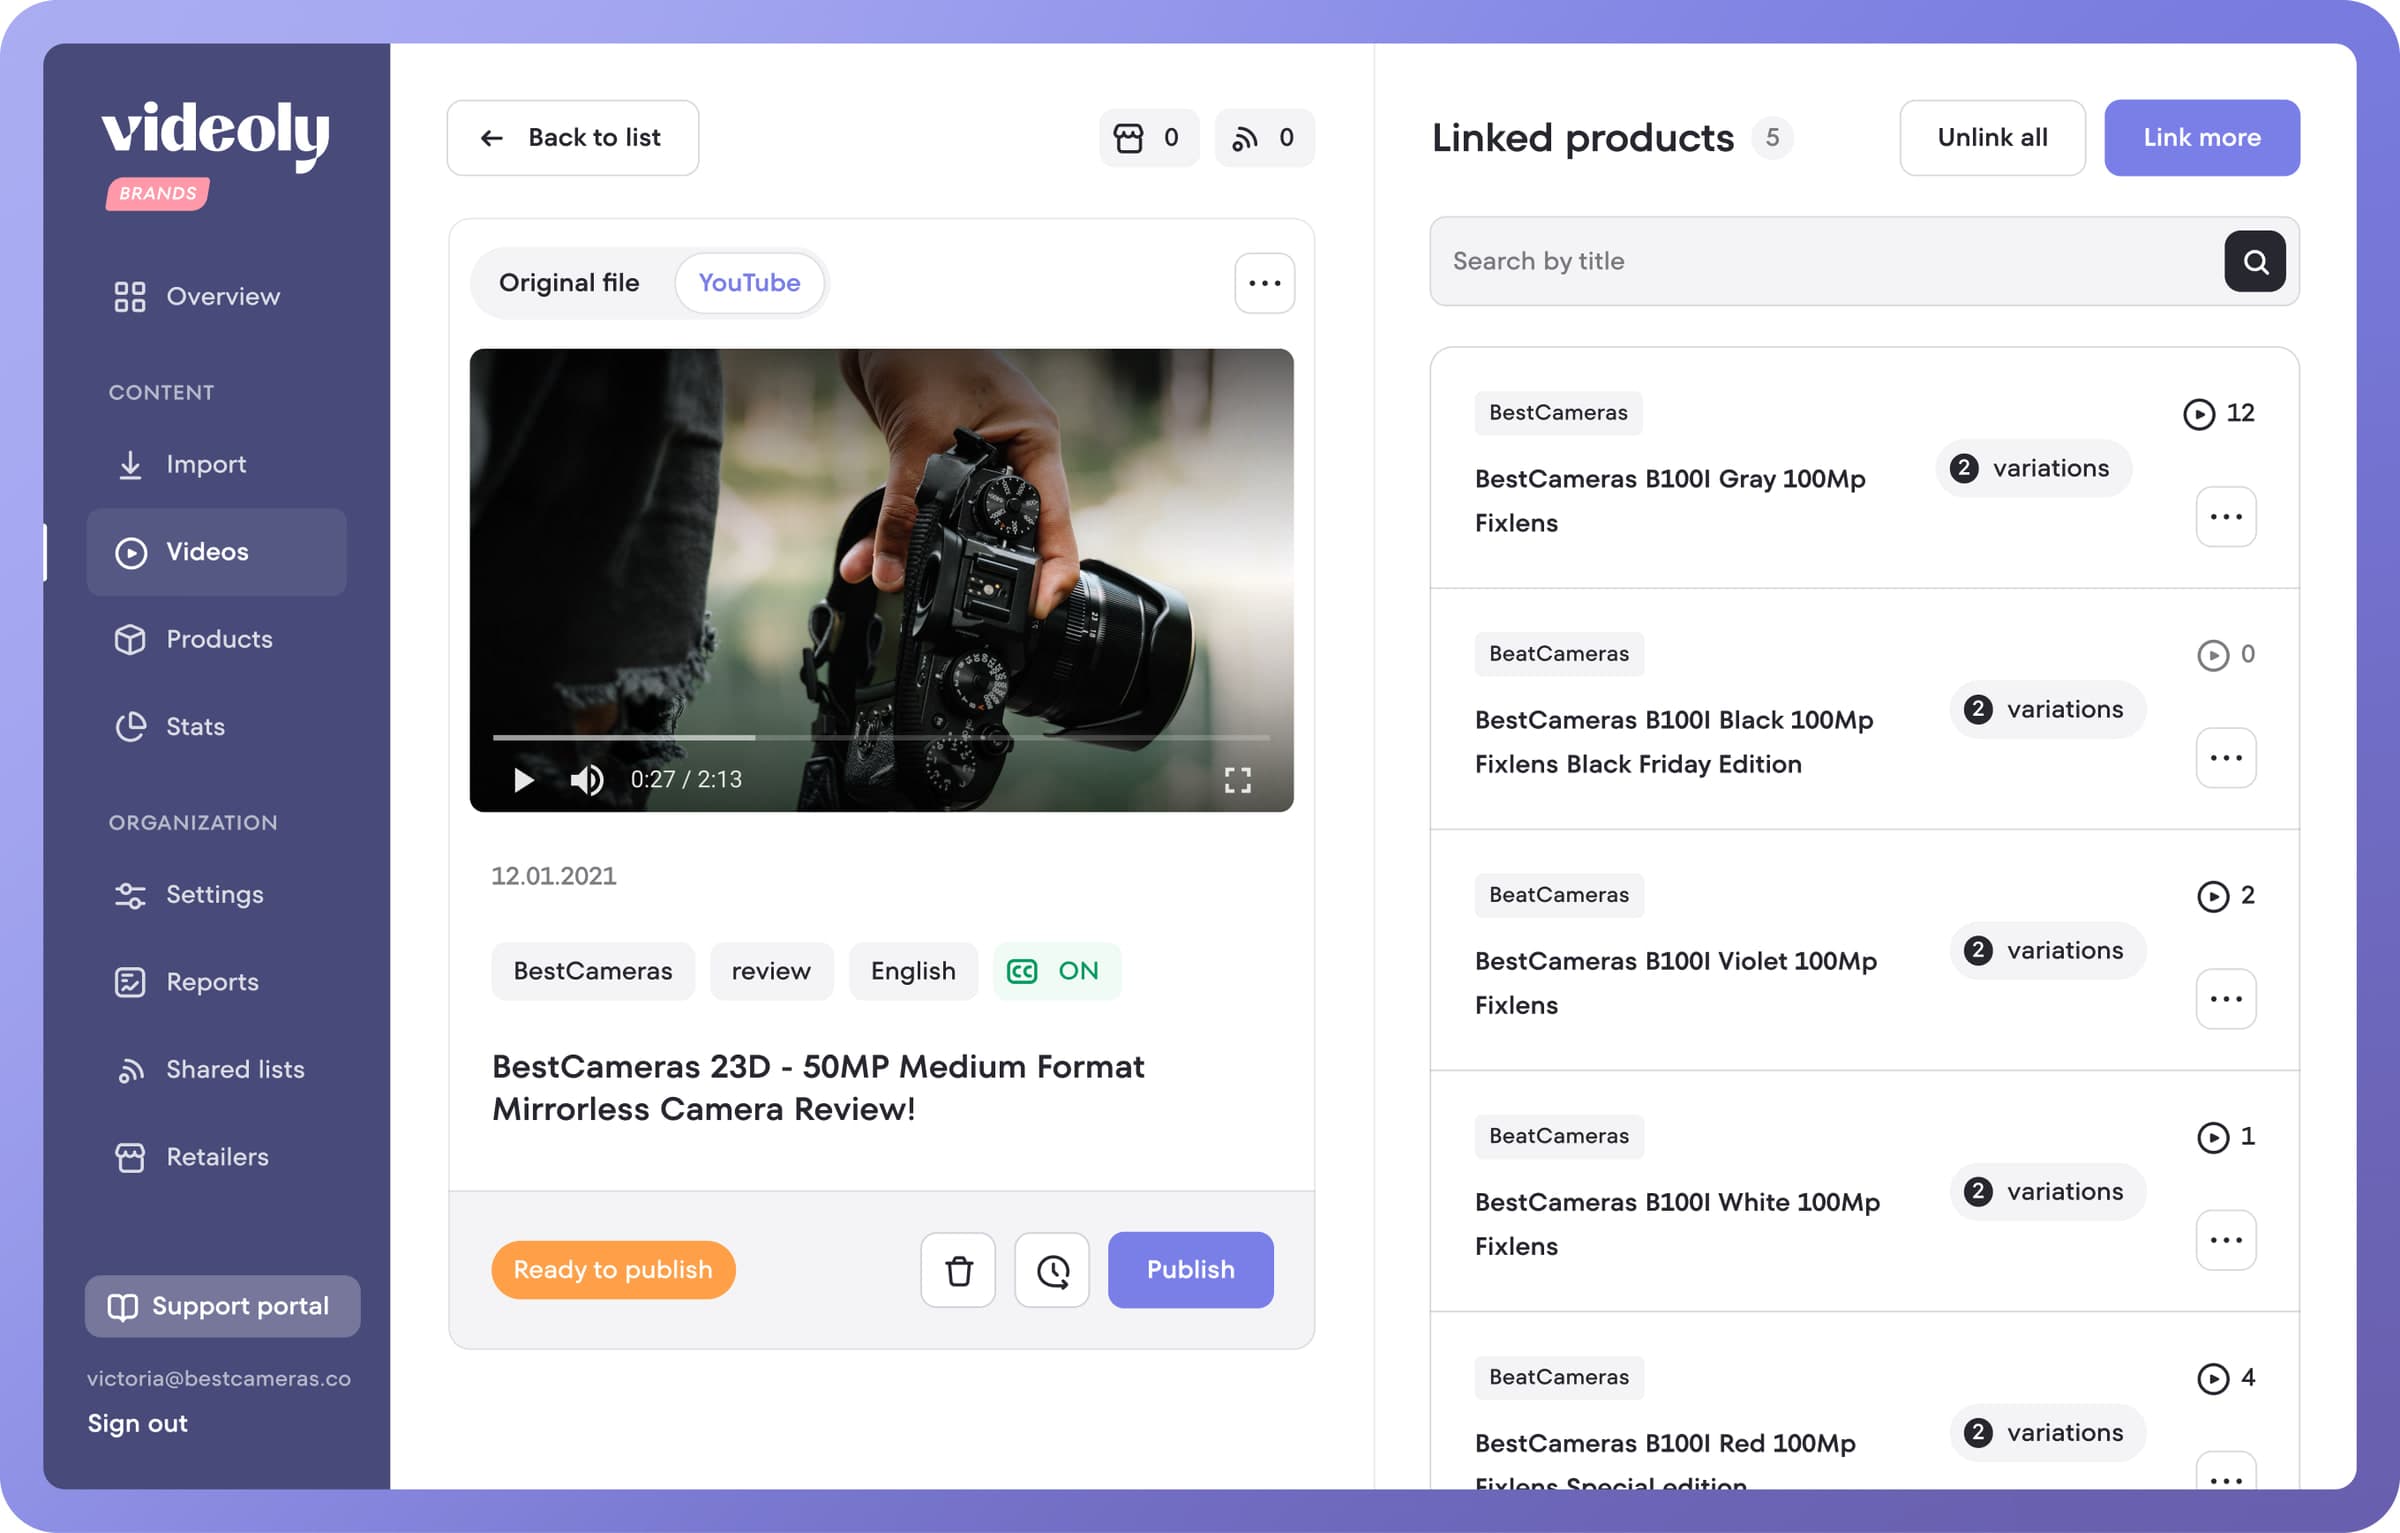The width and height of the screenshot is (2400, 1533).
Task: Go to the Import section
Action: pyautogui.click(x=180, y=464)
